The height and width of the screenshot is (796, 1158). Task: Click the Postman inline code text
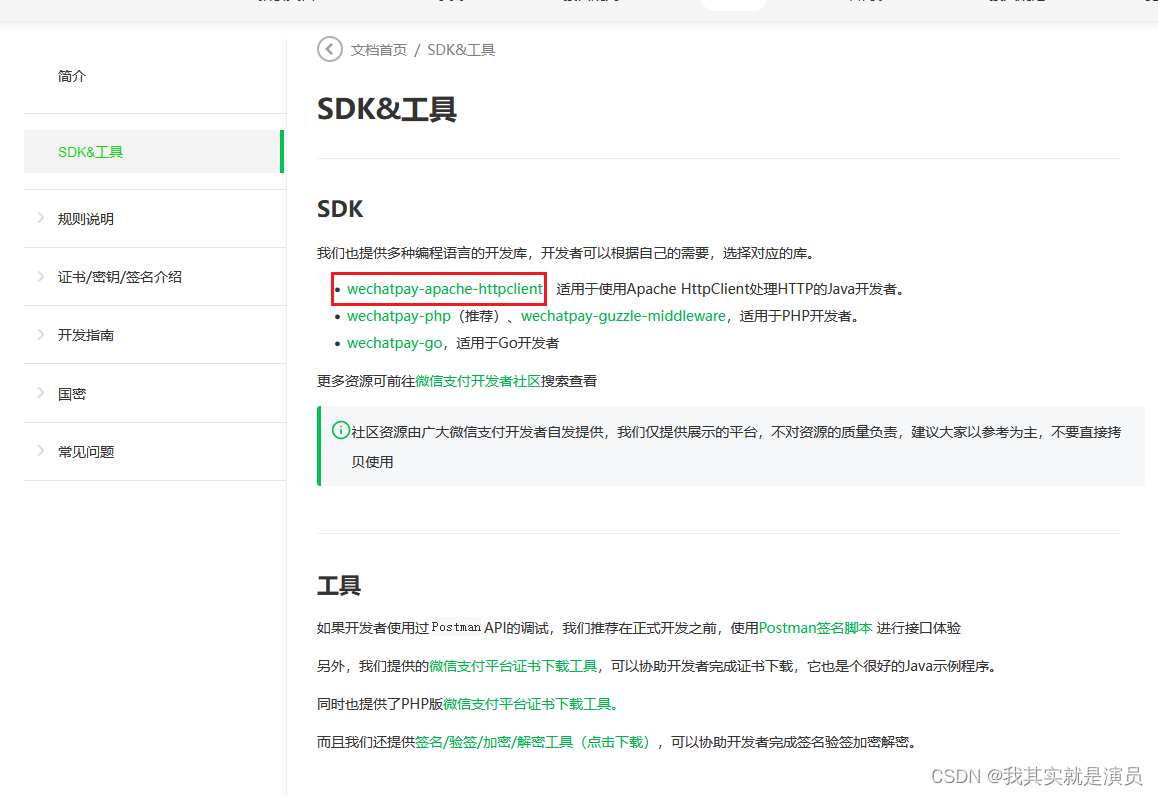(x=456, y=628)
